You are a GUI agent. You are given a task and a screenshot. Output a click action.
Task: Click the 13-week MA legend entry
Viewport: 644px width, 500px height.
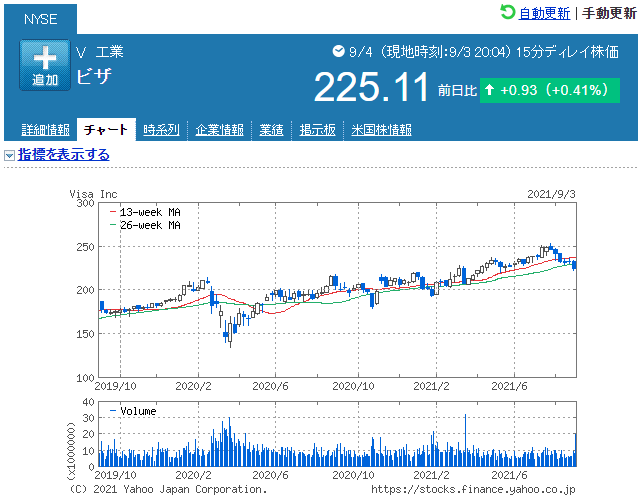[145, 212]
